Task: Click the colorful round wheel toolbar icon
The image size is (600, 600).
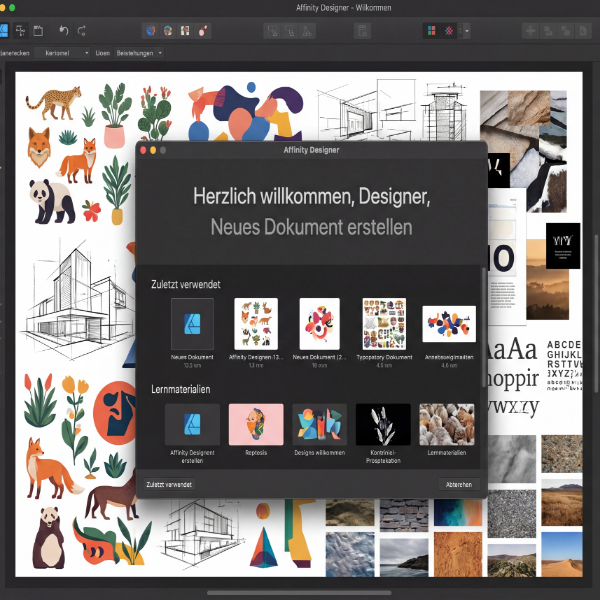Action: click(168, 31)
